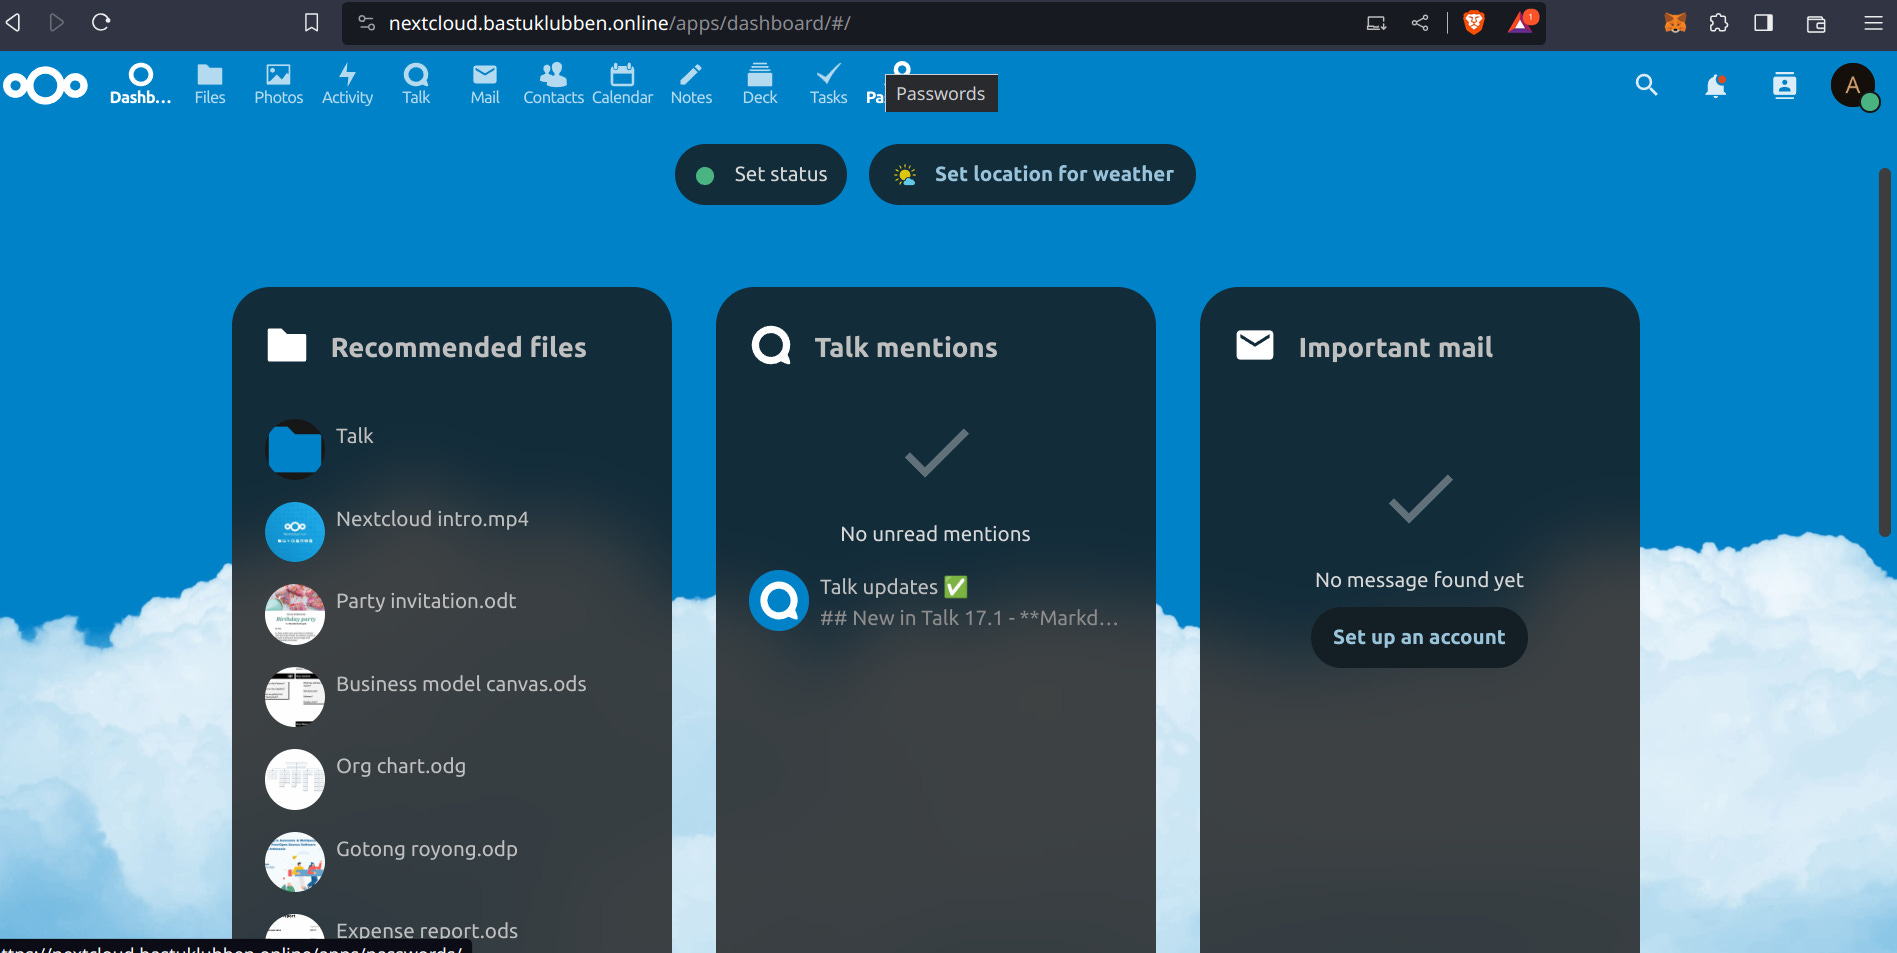Screen dimensions: 1897x953
Task: Open the Talk updates conversation
Action: [x=935, y=600]
